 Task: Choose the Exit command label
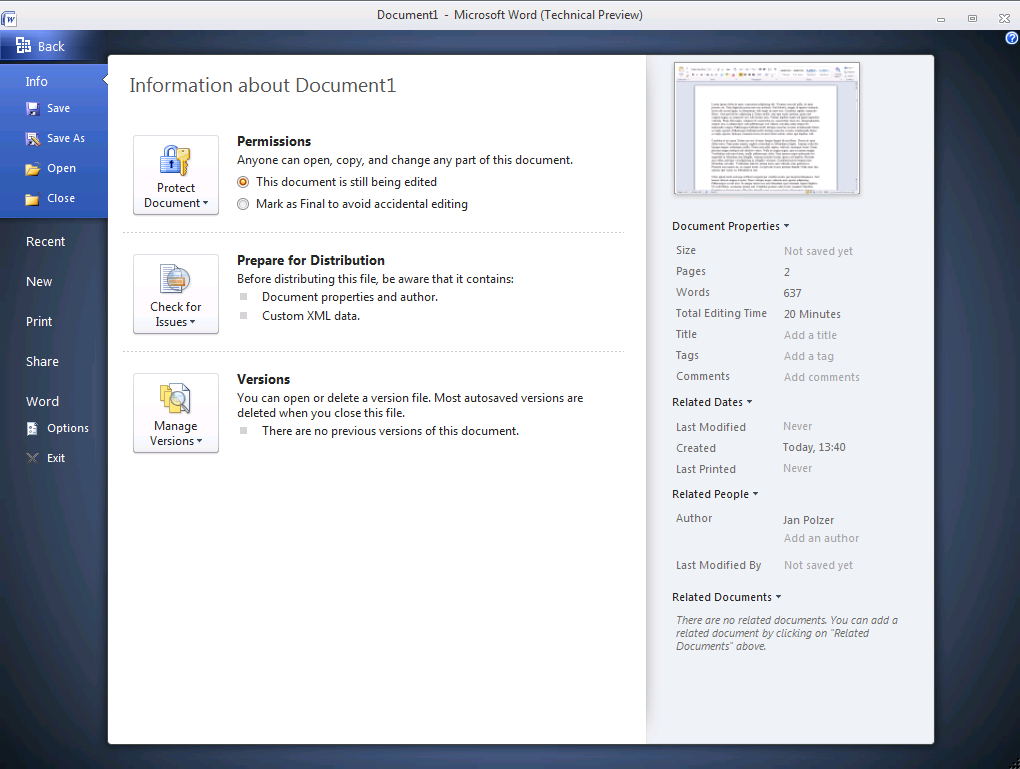pos(56,458)
